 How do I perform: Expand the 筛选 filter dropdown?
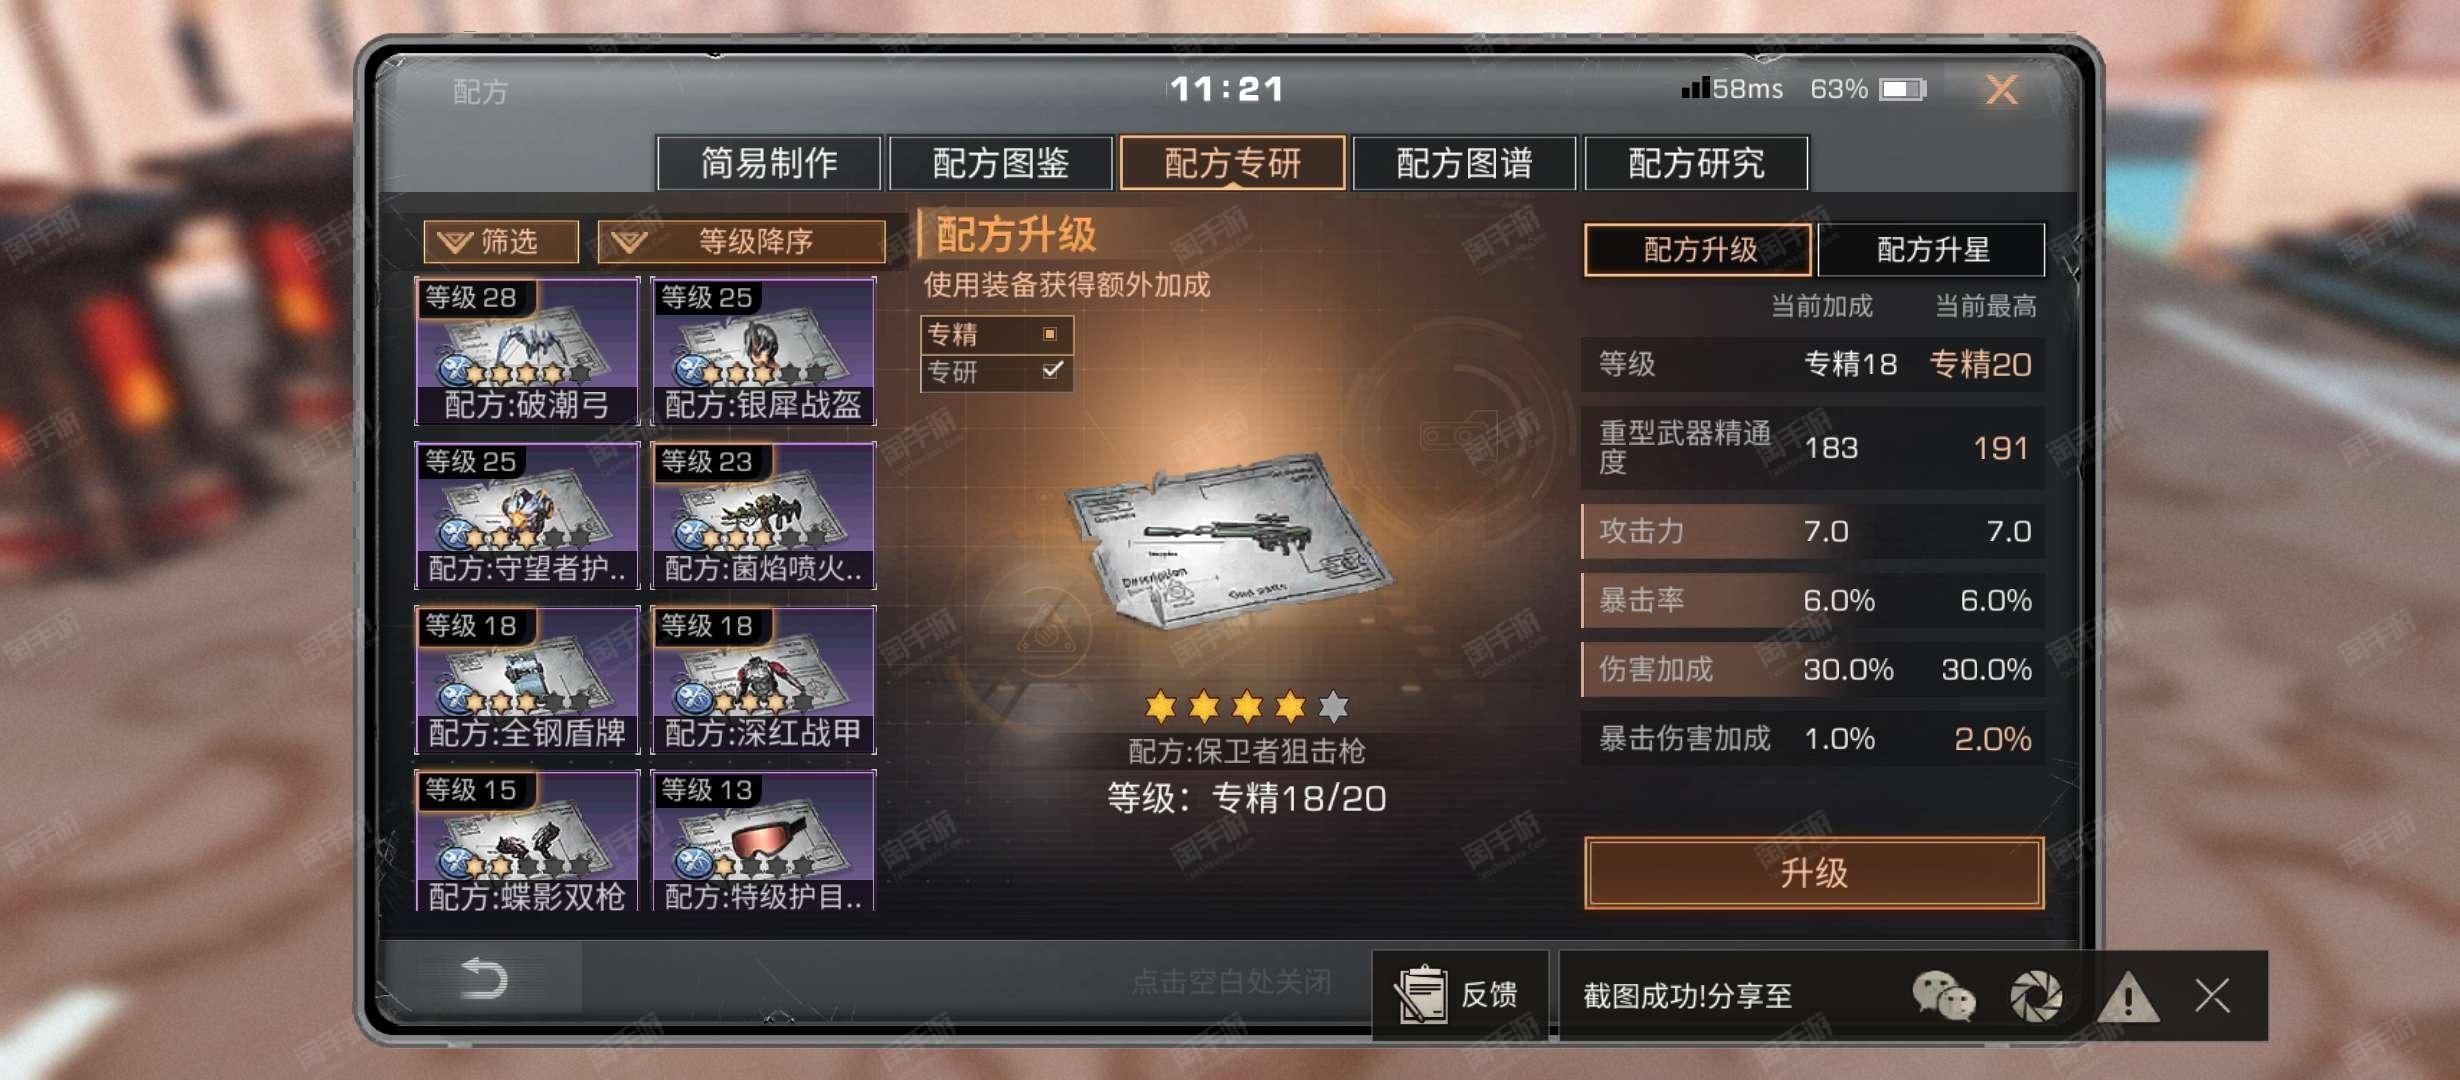(x=501, y=241)
